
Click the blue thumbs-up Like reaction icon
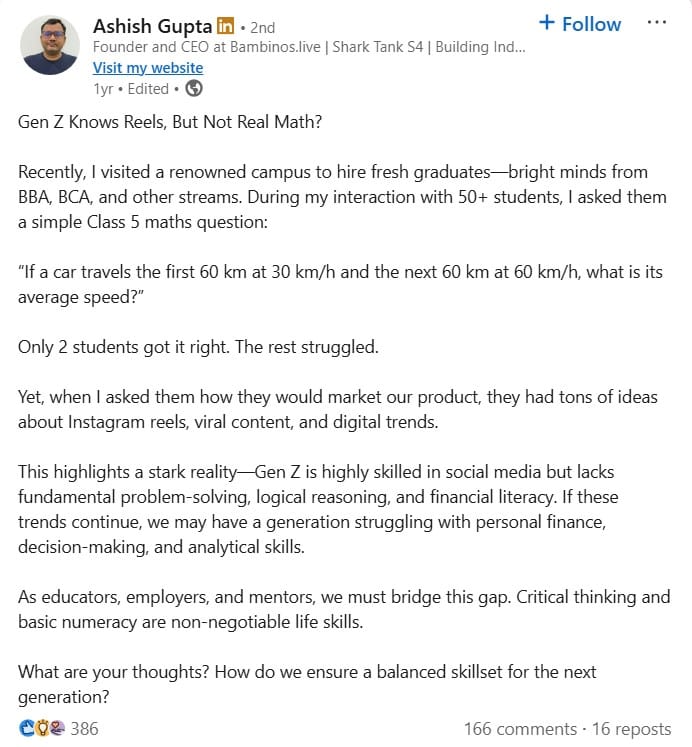pyautogui.click(x=26, y=728)
